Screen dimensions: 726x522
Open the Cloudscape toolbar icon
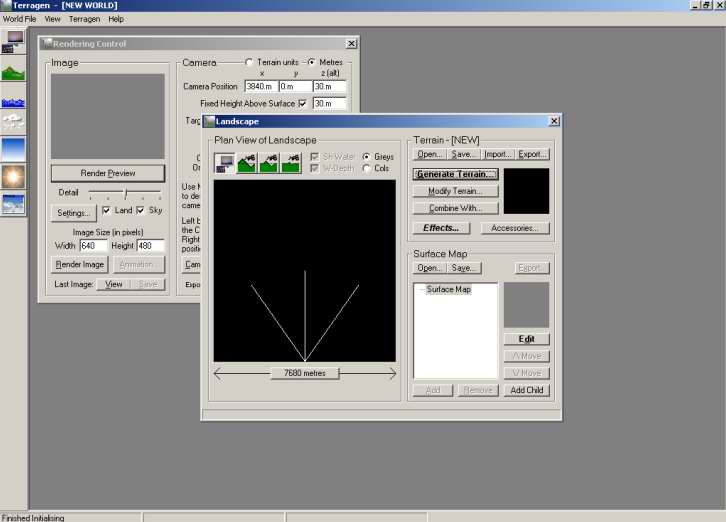coord(14,123)
